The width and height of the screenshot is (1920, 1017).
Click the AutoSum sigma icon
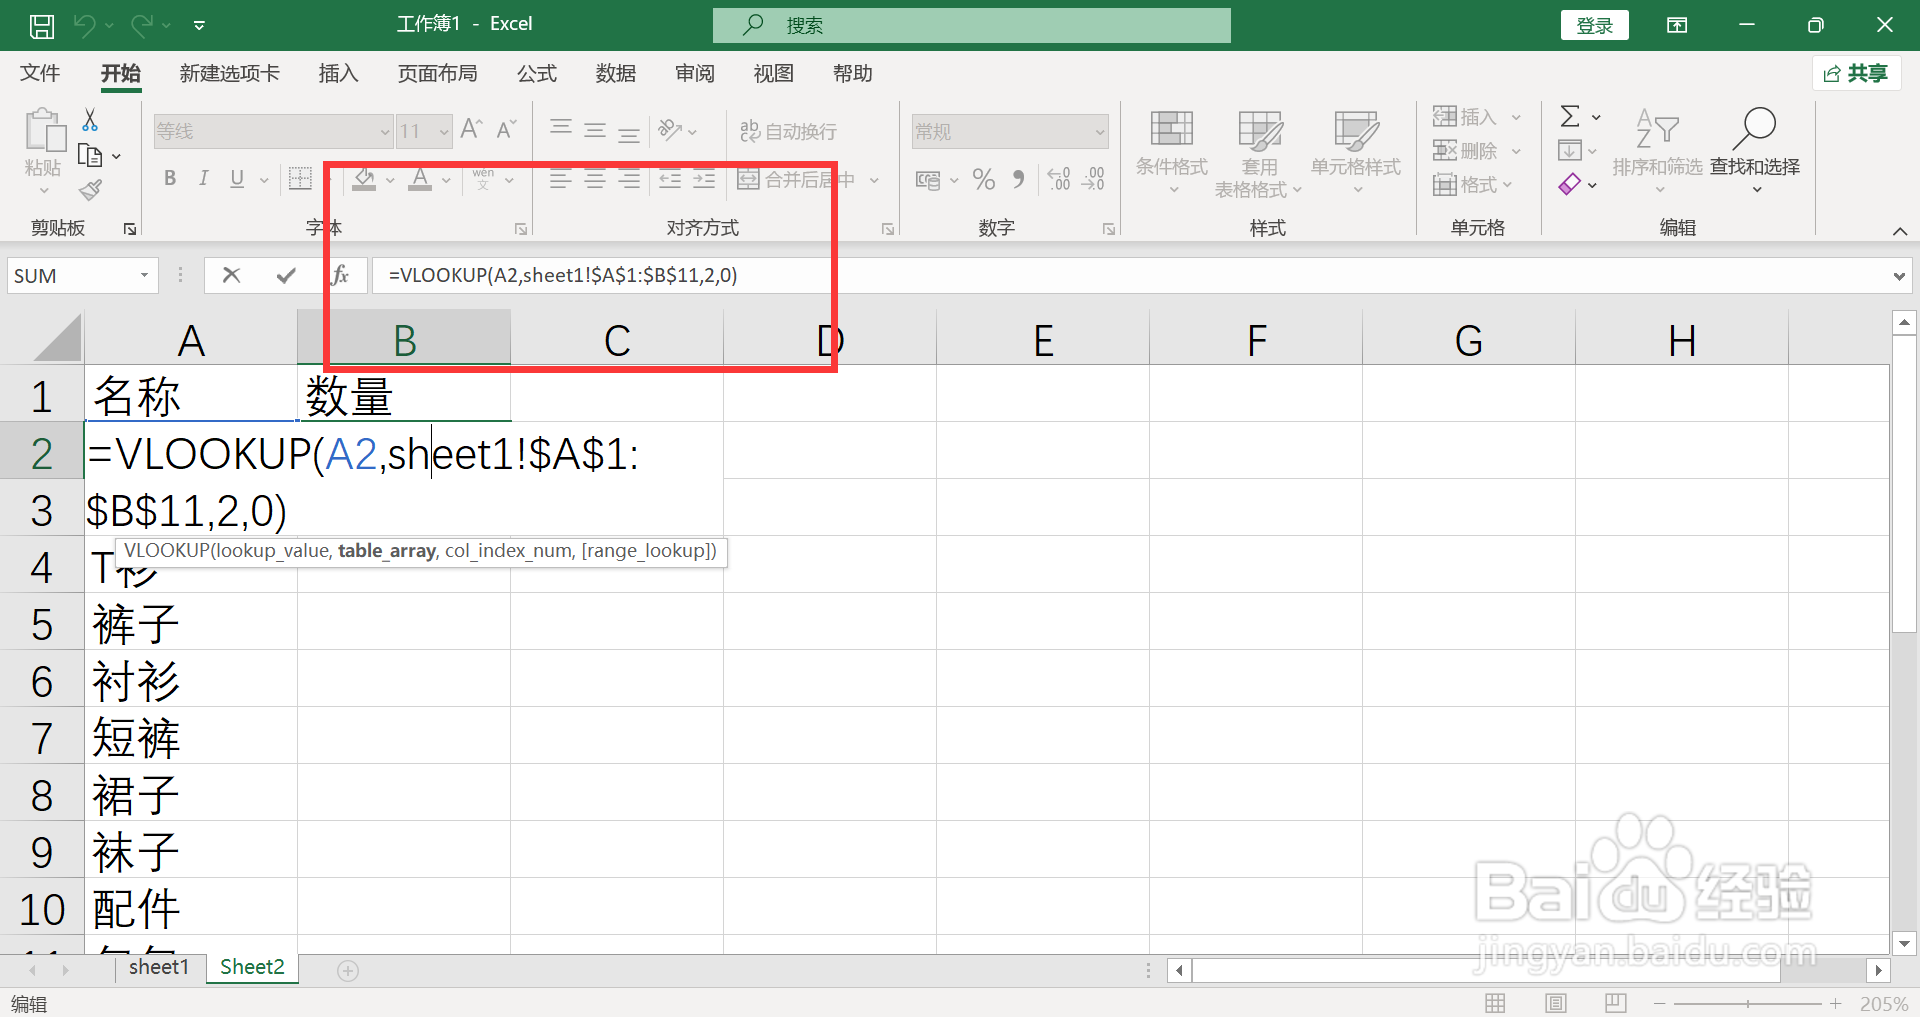tap(1571, 117)
